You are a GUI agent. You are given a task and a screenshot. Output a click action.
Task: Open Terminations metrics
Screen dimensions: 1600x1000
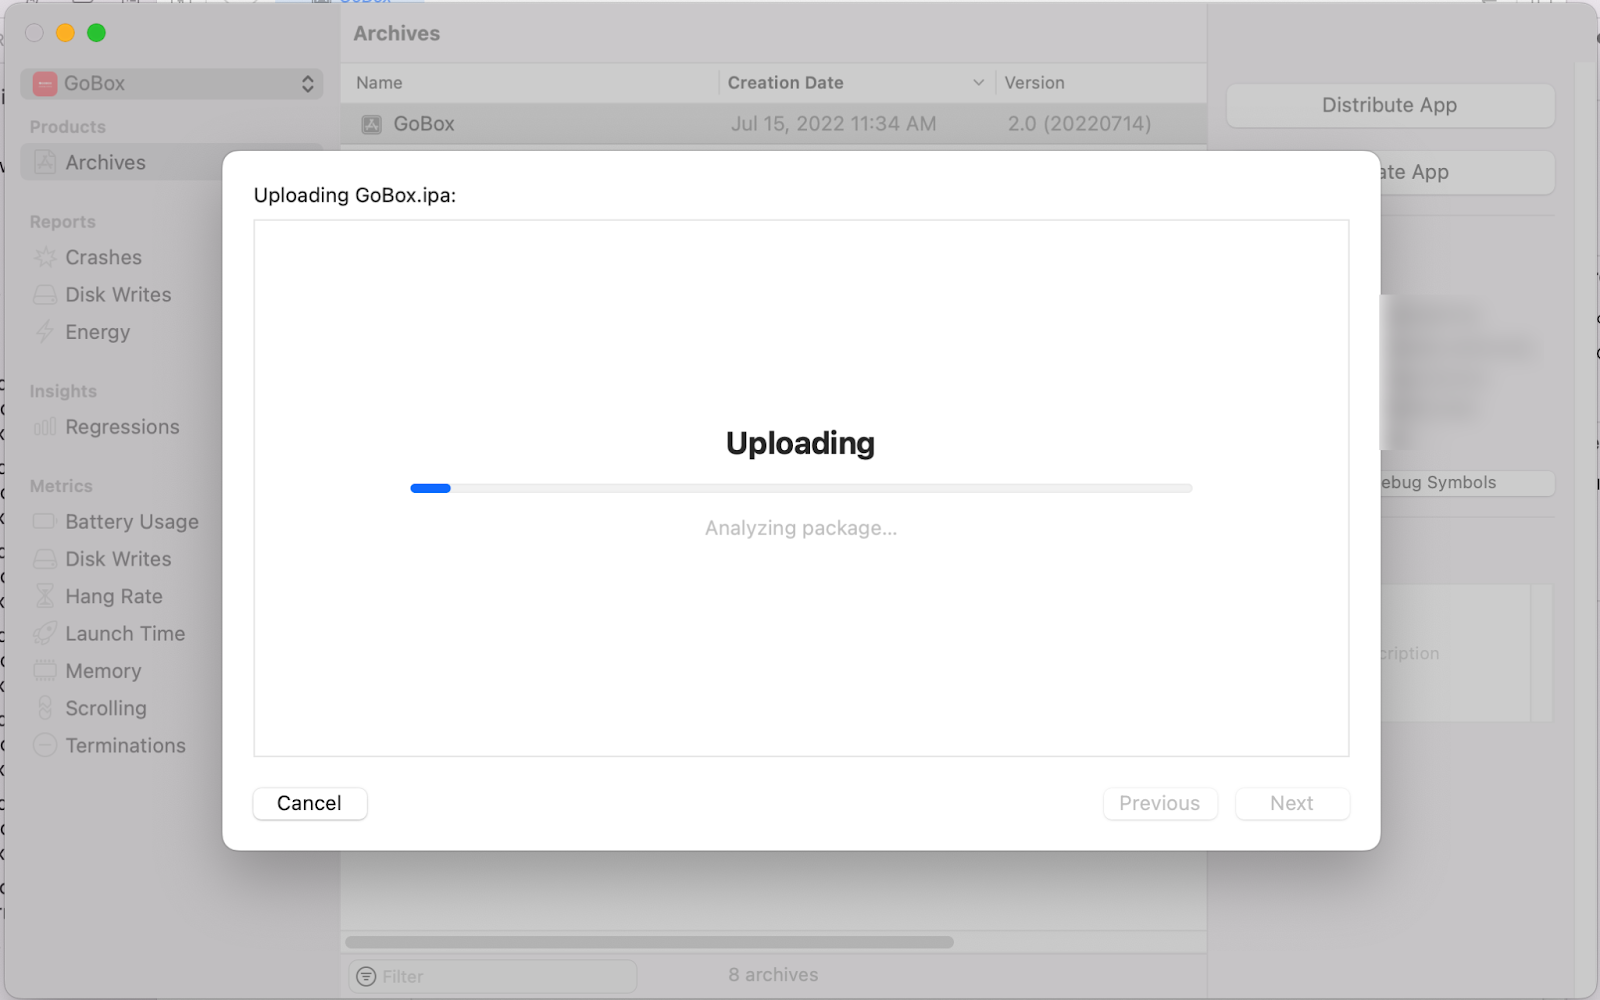[125, 745]
